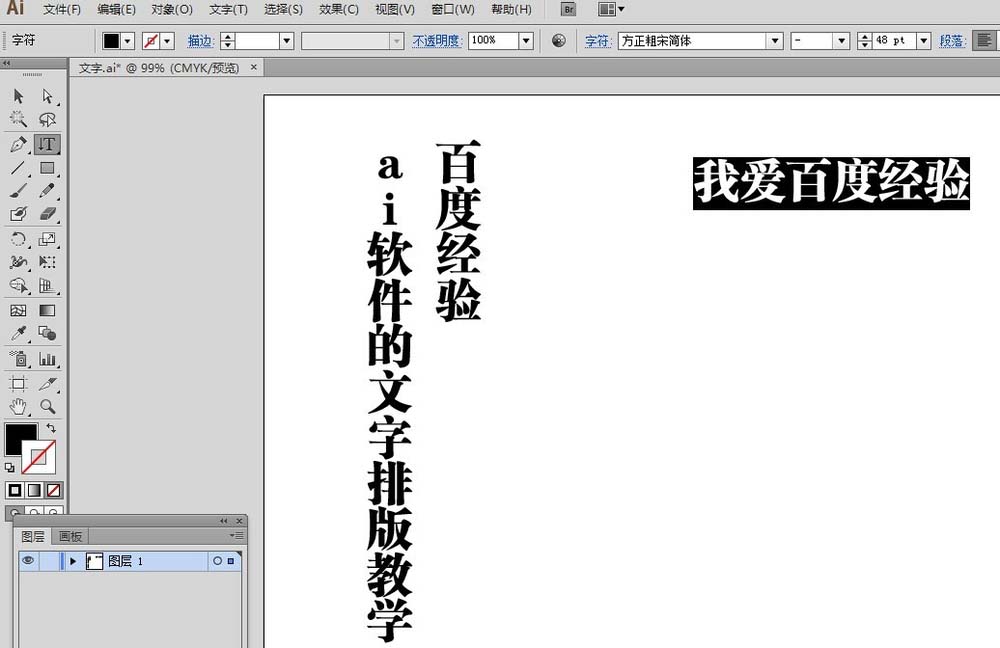Pick the Pencil tool
This screenshot has width=1000, height=648.
click(47, 191)
